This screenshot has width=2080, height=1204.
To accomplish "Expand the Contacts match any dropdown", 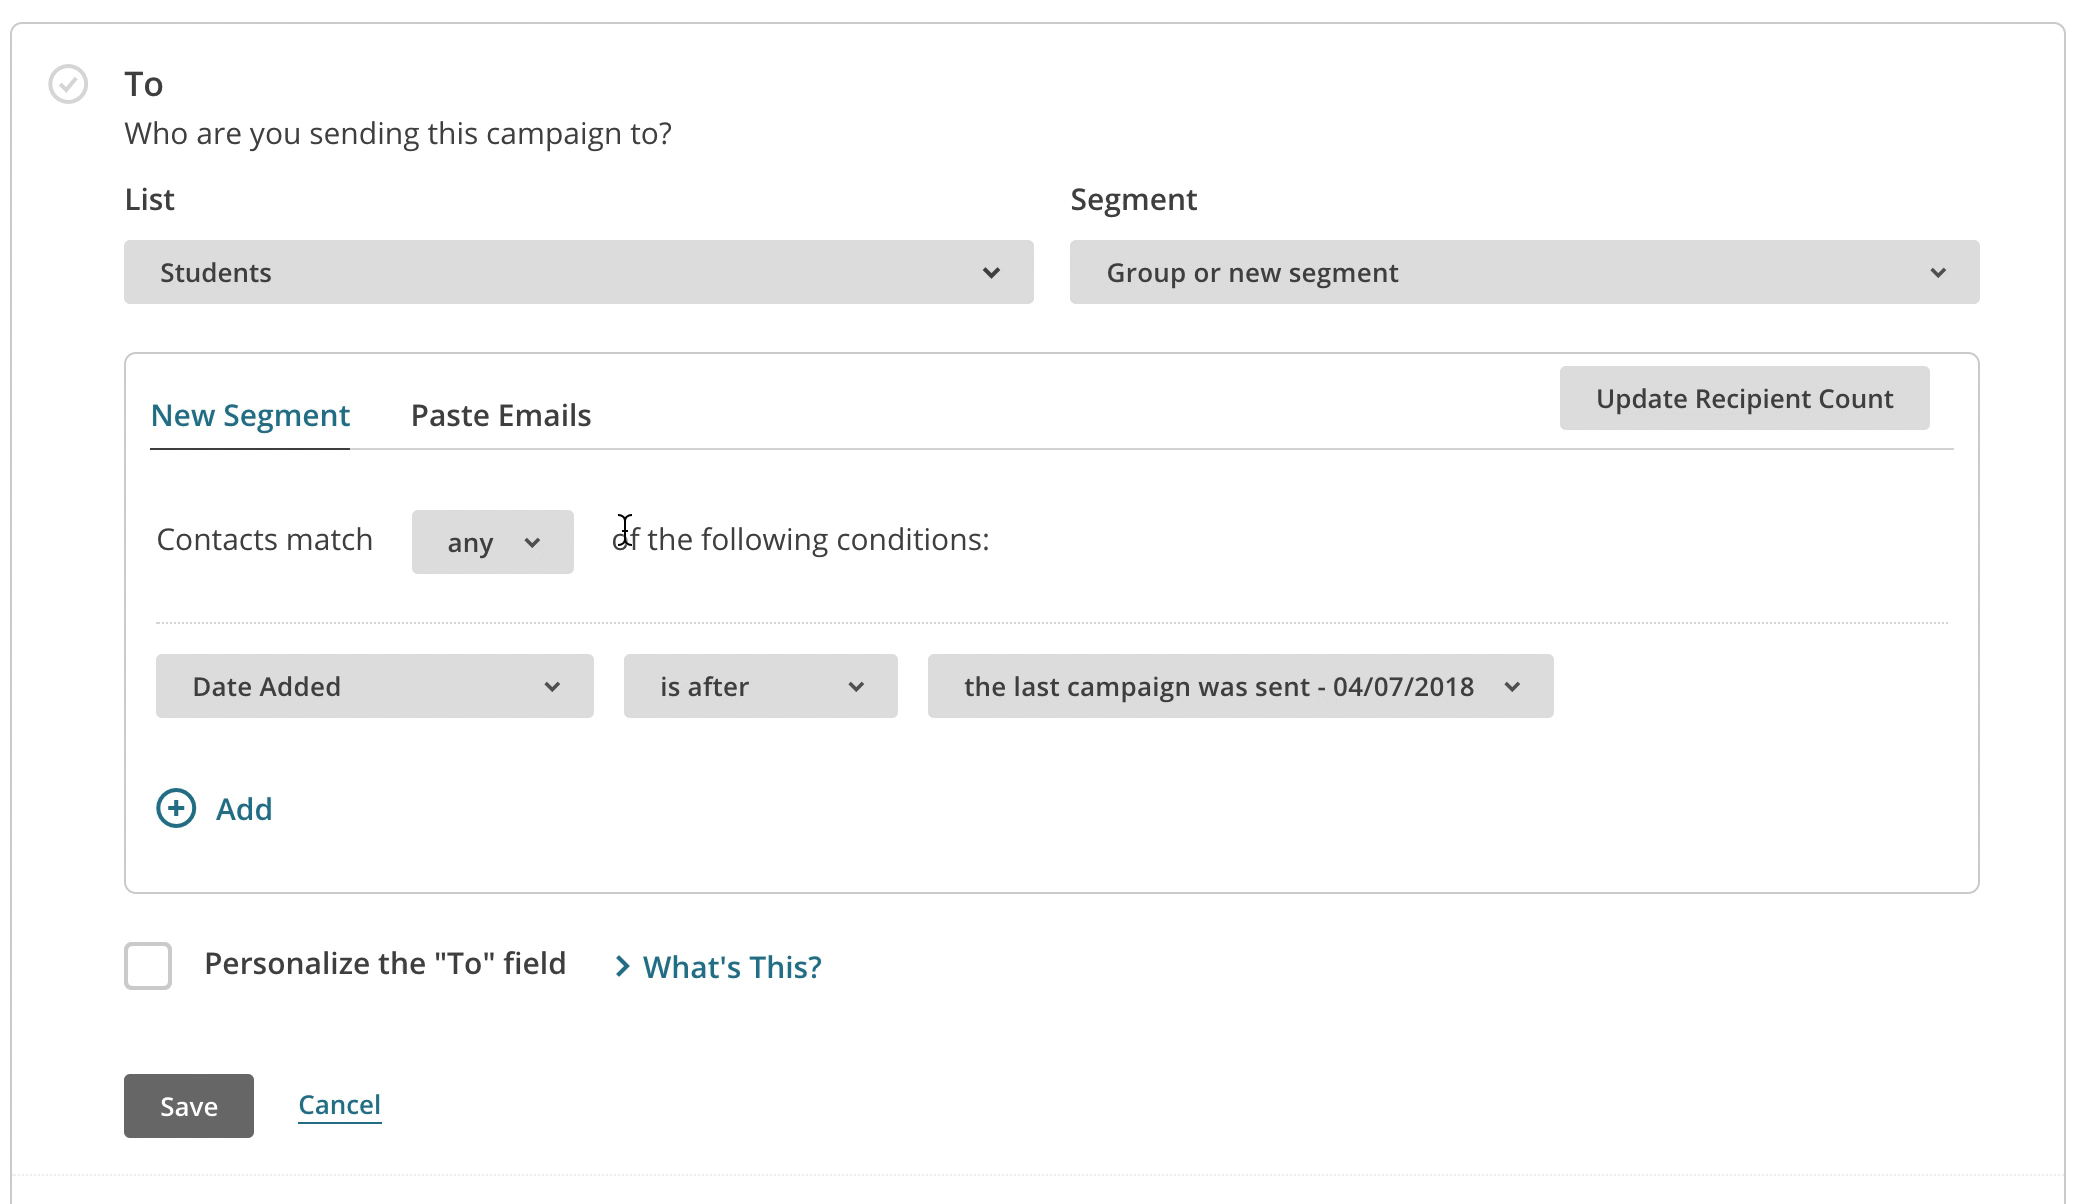I will 491,540.
